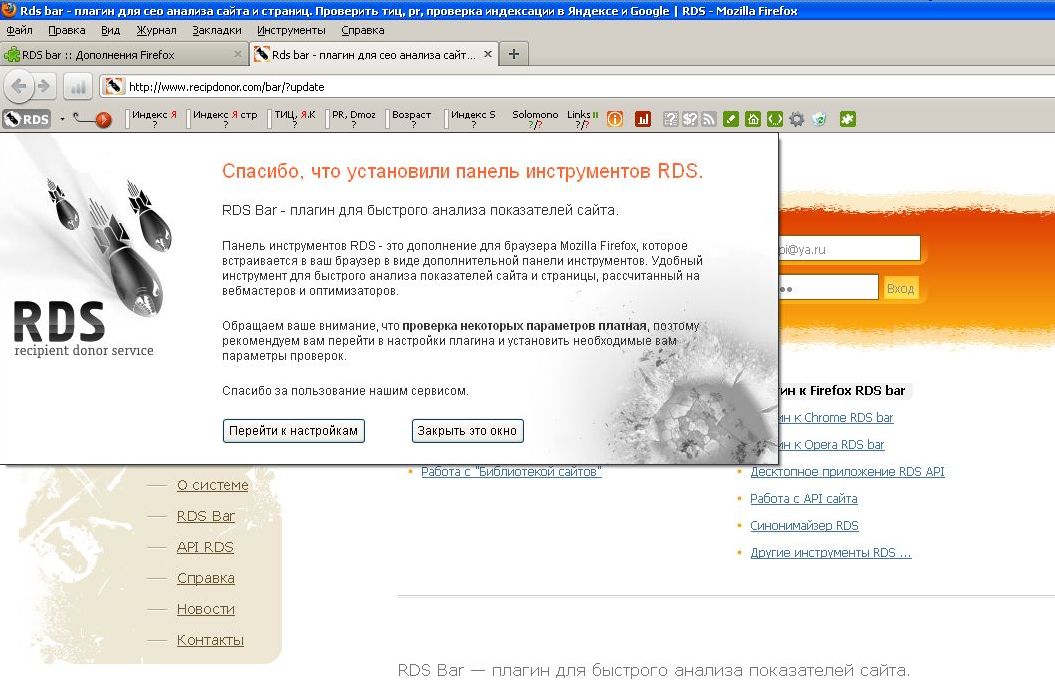Open Десктопное приложение RDS API link
This screenshot has height=686, width=1055.
point(847,471)
